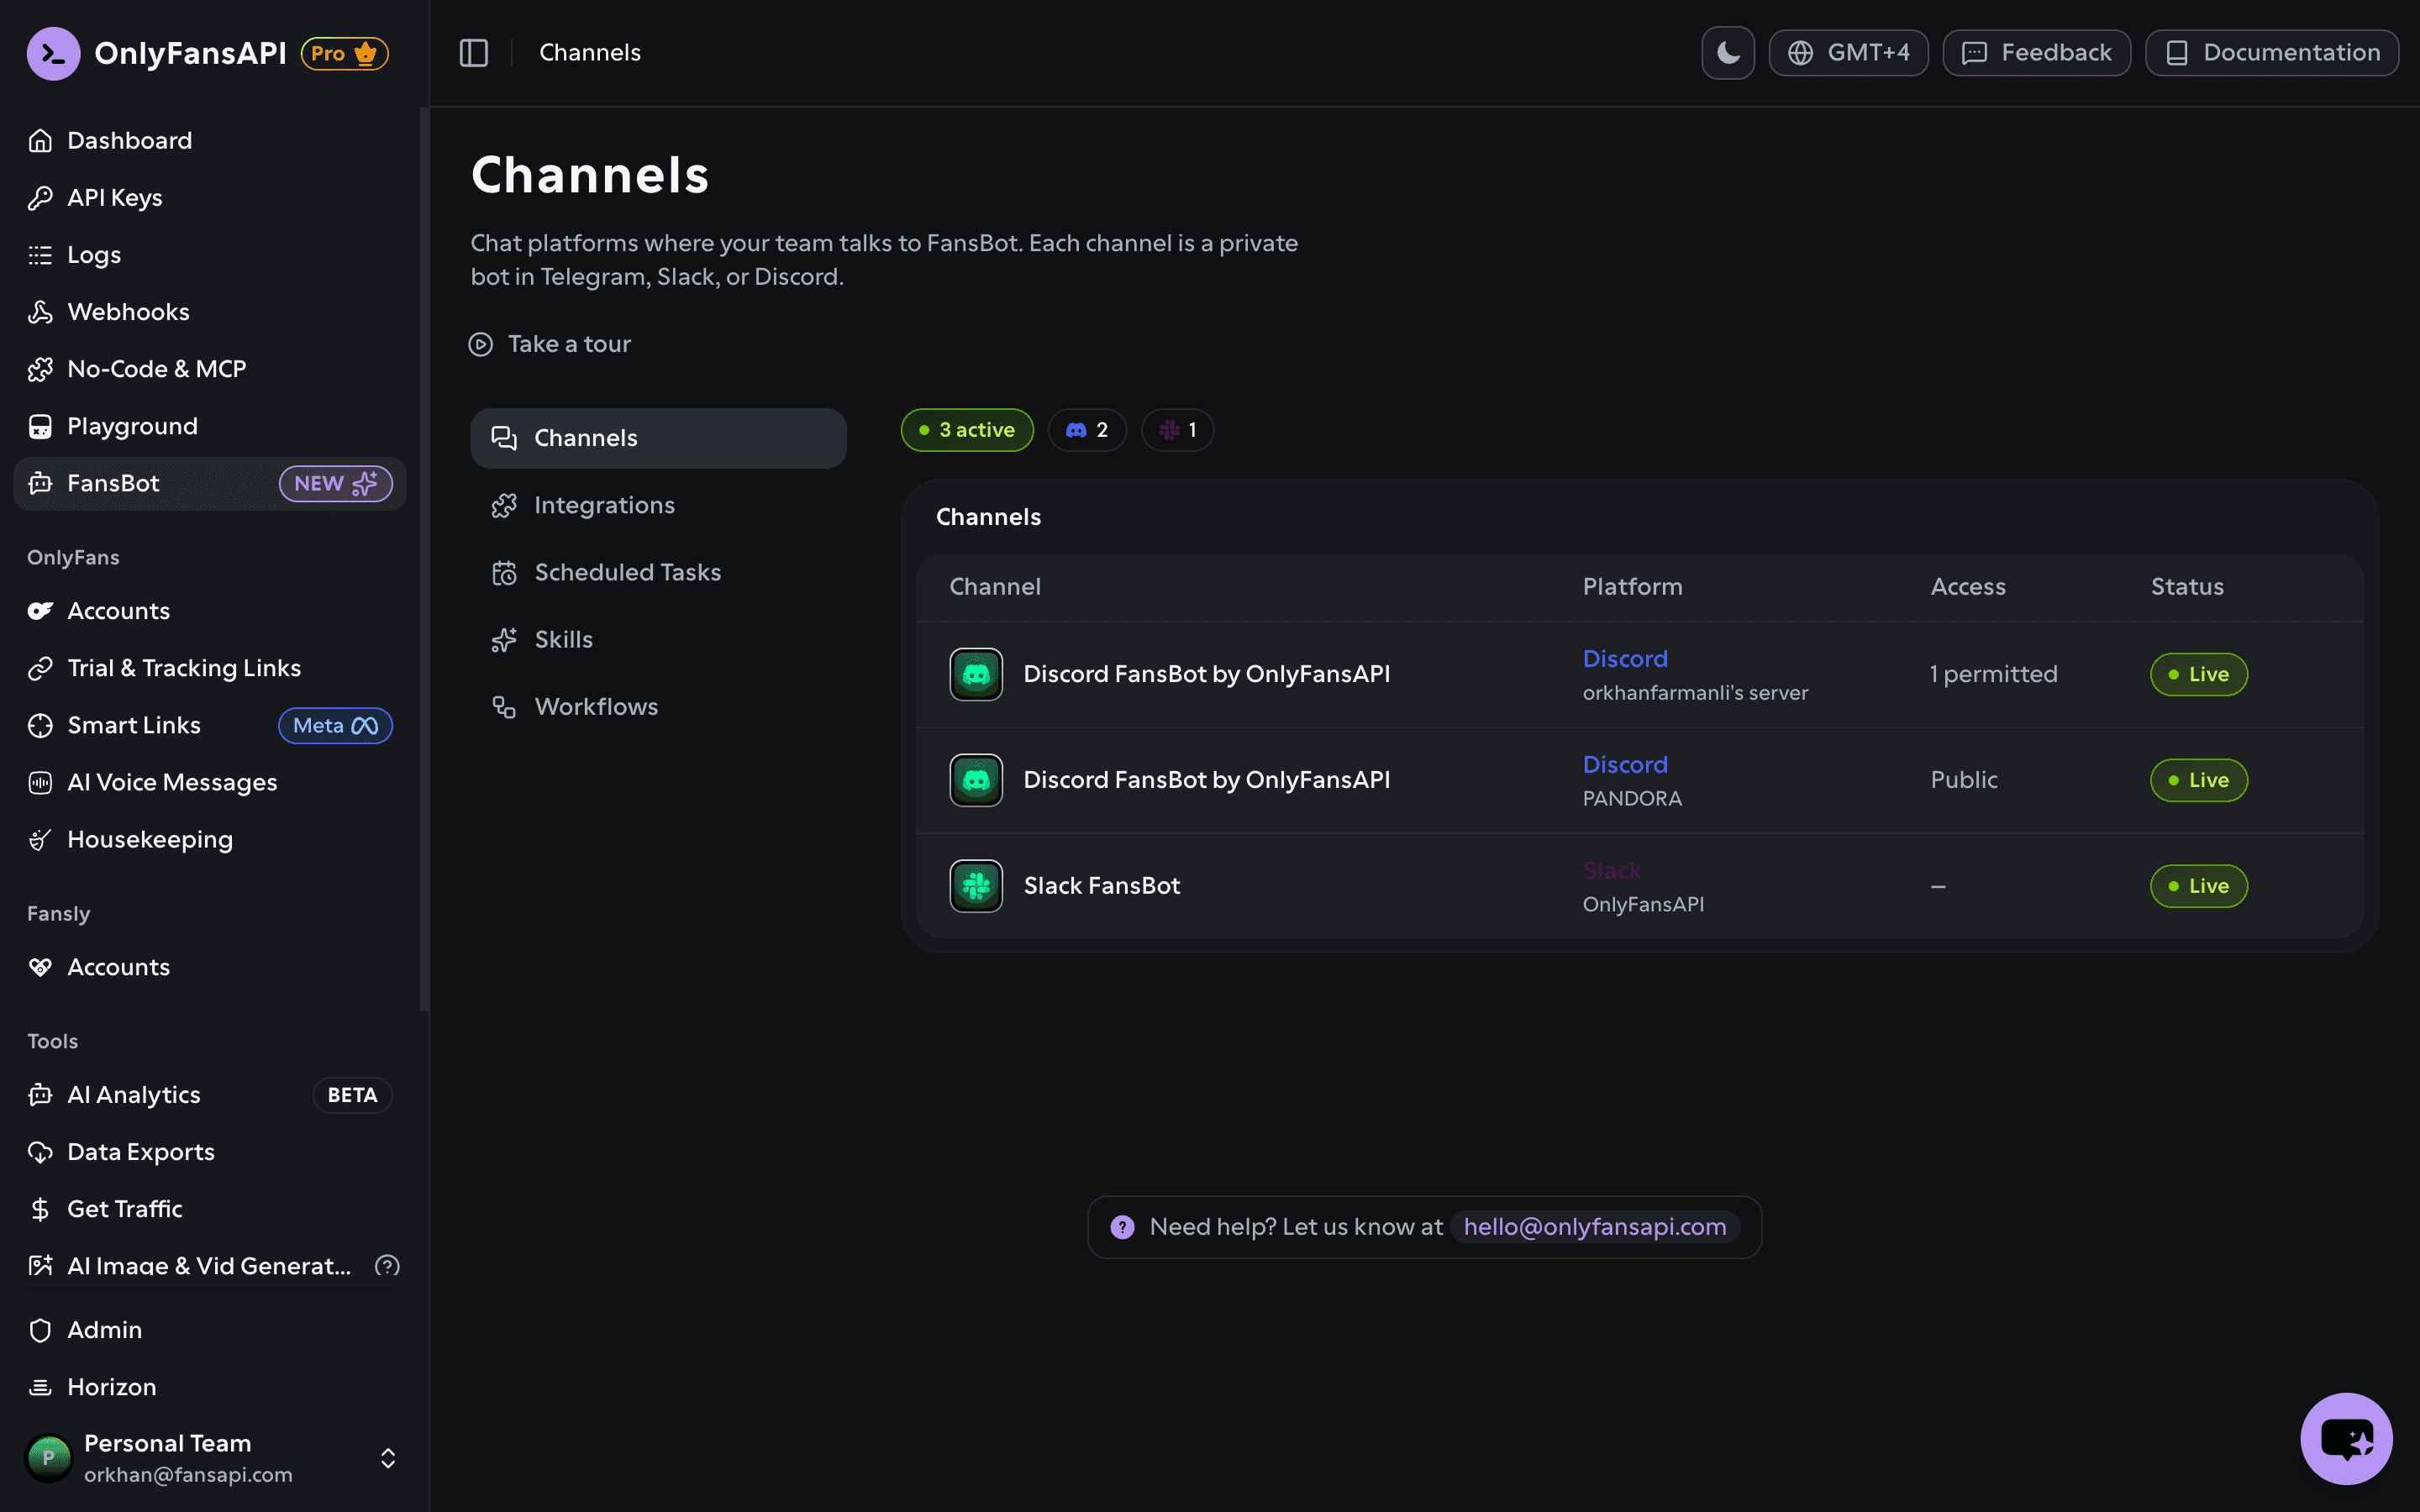
Task: Click the Slack FansBot icon
Action: click(976, 886)
